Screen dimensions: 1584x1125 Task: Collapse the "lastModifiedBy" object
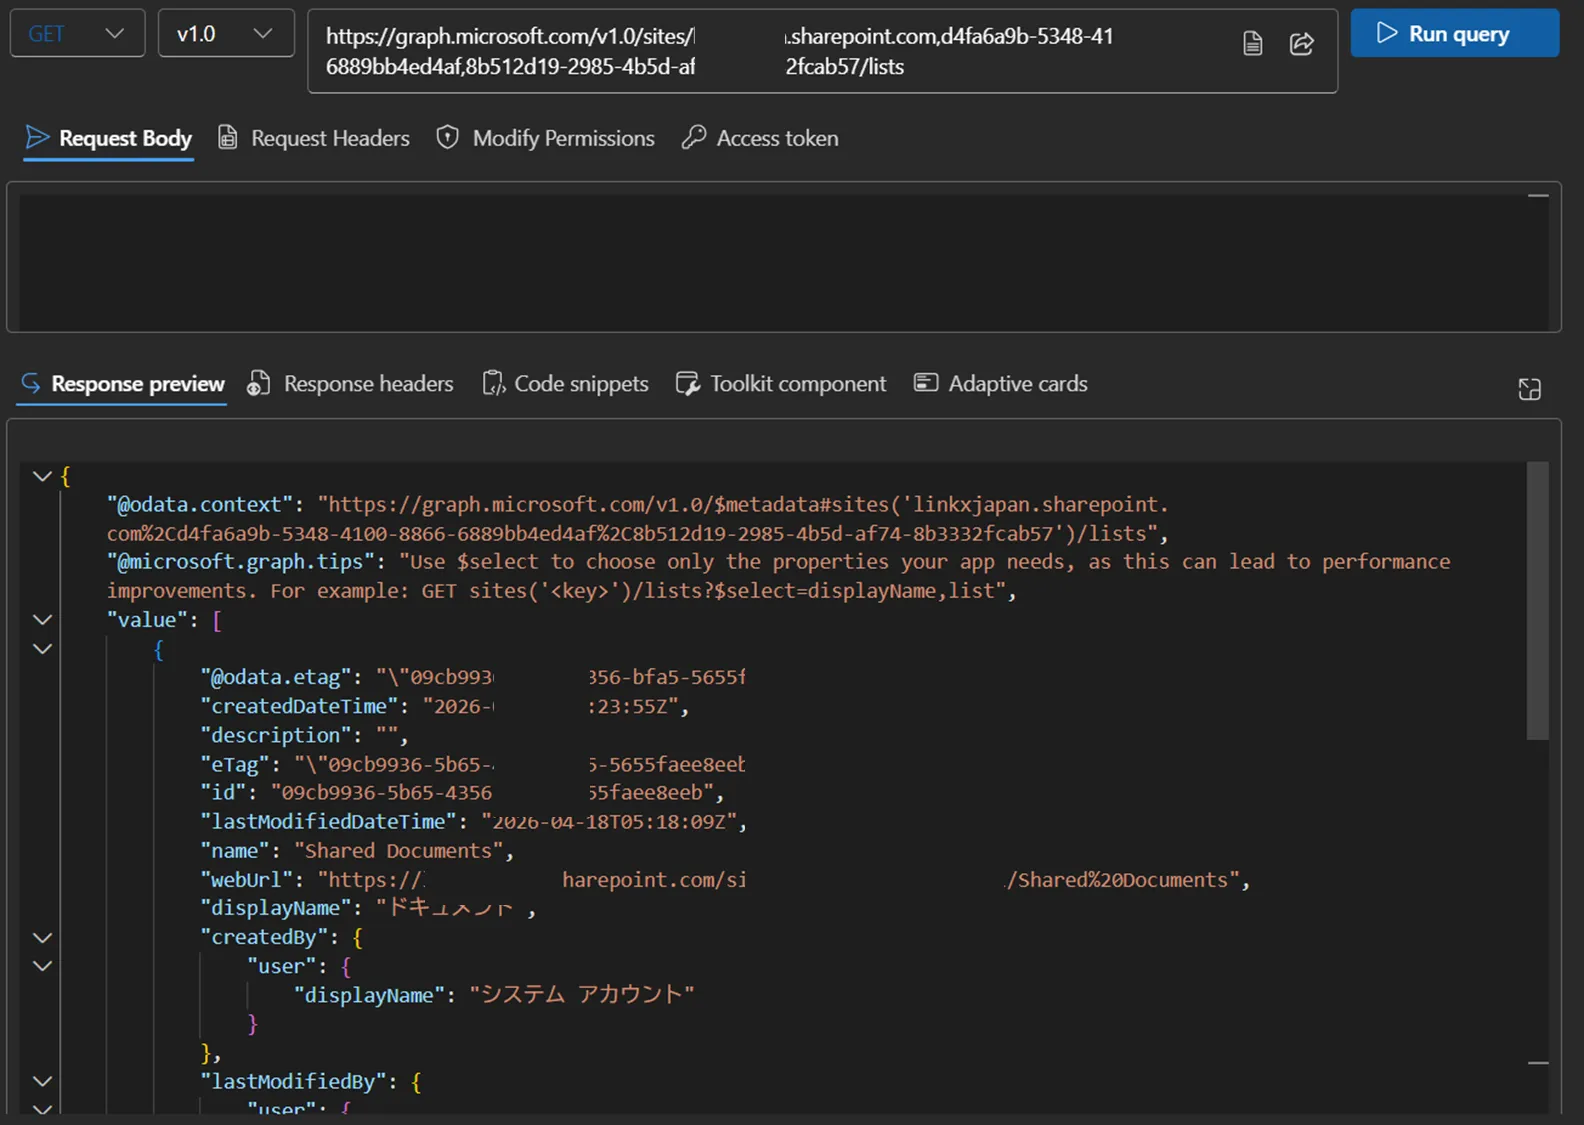pyautogui.click(x=42, y=1081)
